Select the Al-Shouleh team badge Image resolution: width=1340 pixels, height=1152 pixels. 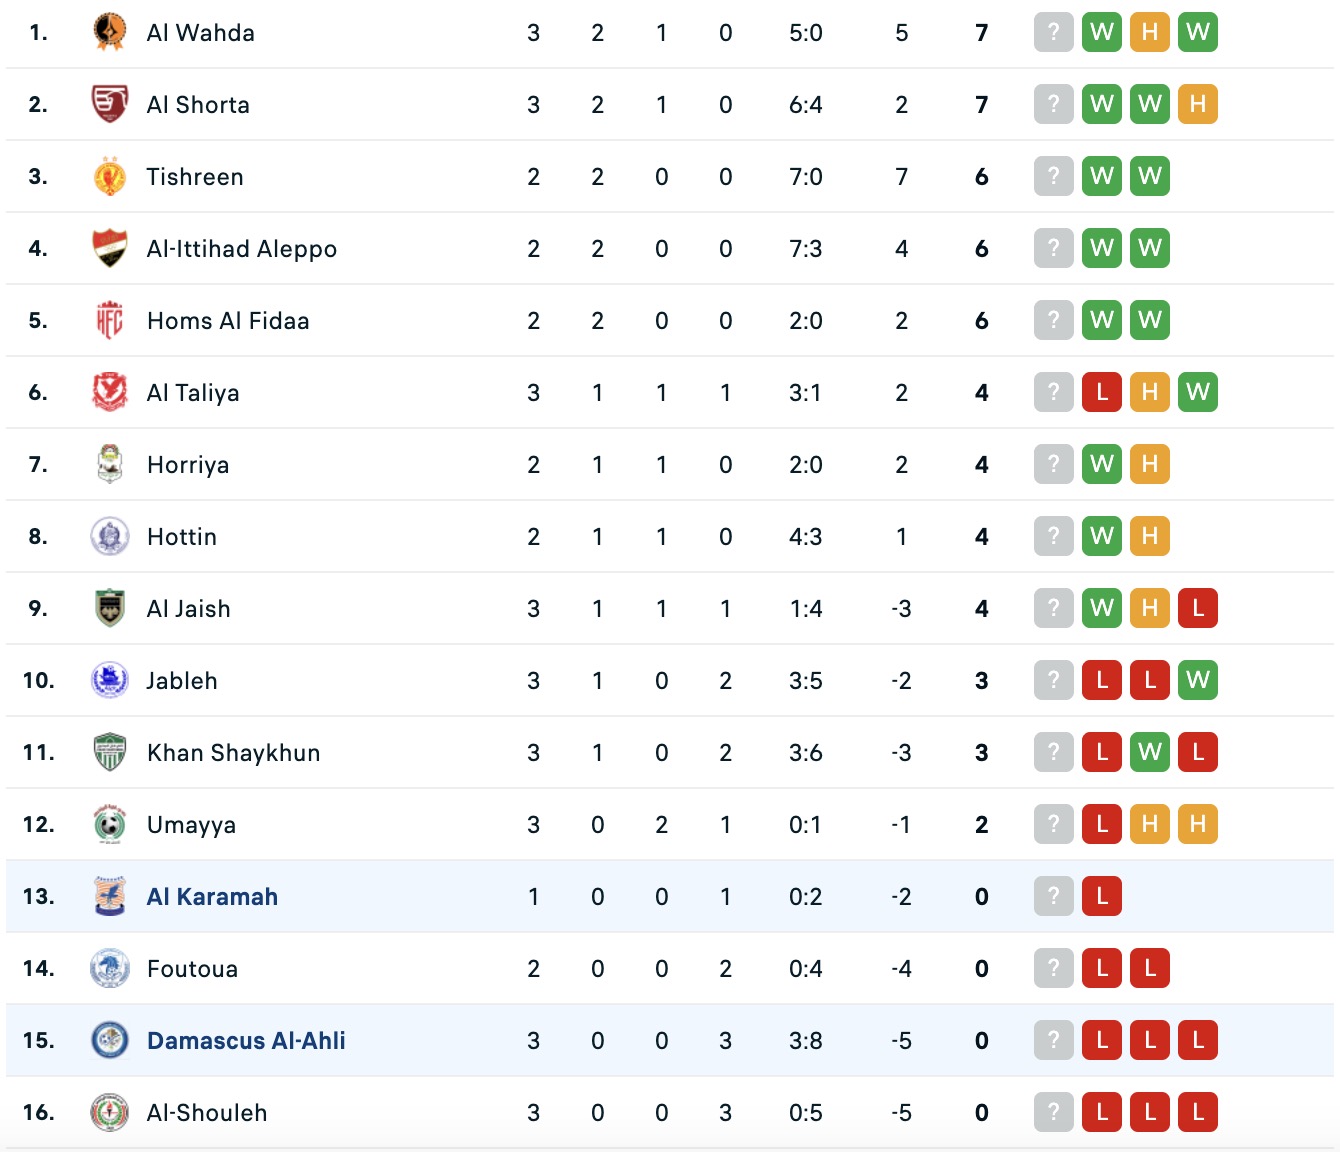(x=110, y=1112)
